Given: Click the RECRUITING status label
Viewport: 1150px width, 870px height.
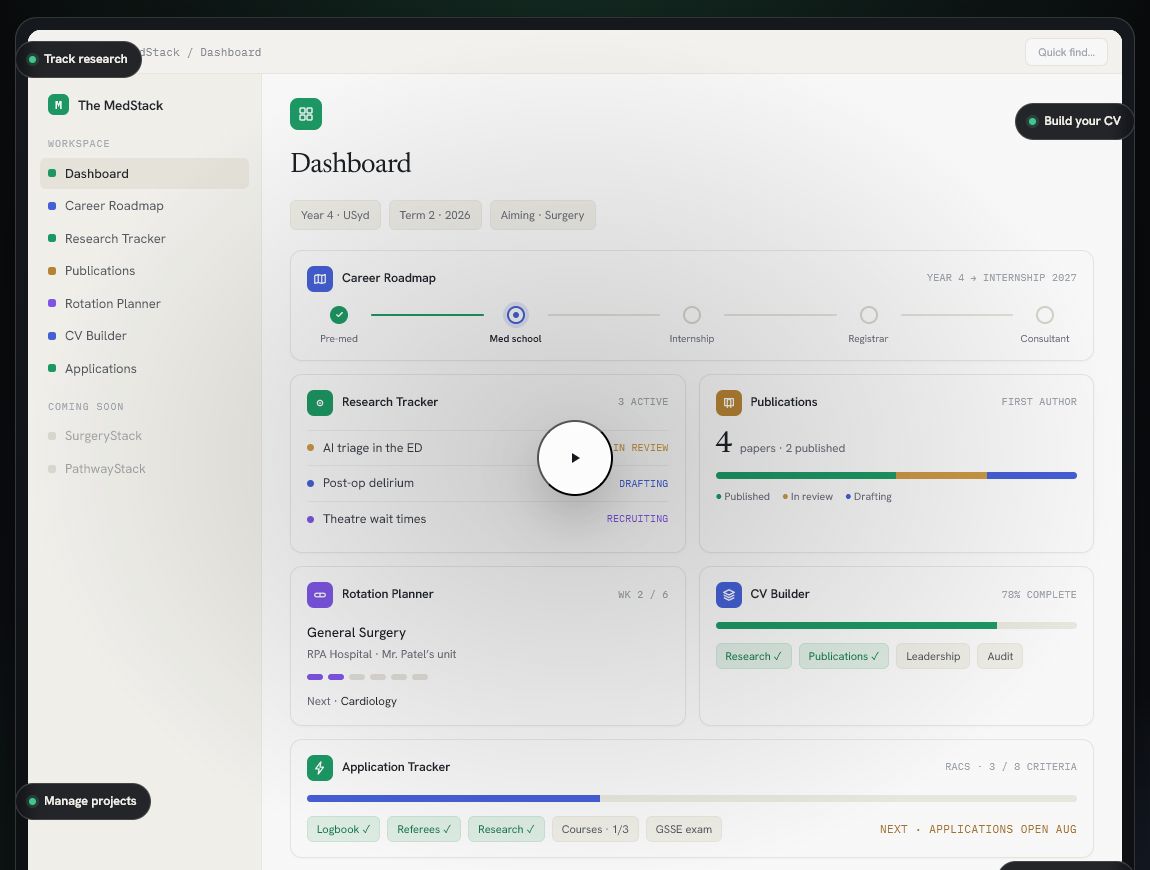Looking at the screenshot, I should pos(637,519).
